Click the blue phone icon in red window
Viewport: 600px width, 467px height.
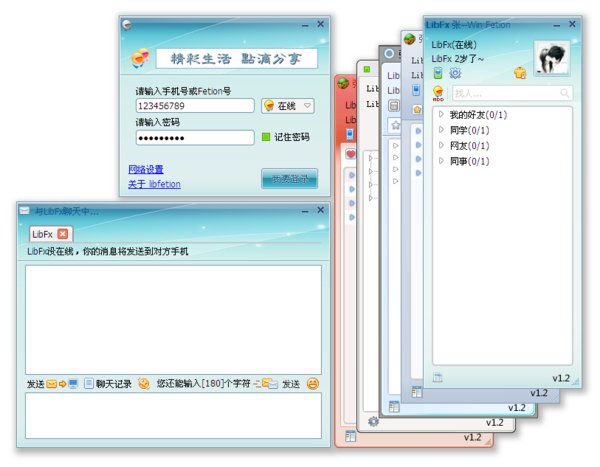(x=350, y=134)
